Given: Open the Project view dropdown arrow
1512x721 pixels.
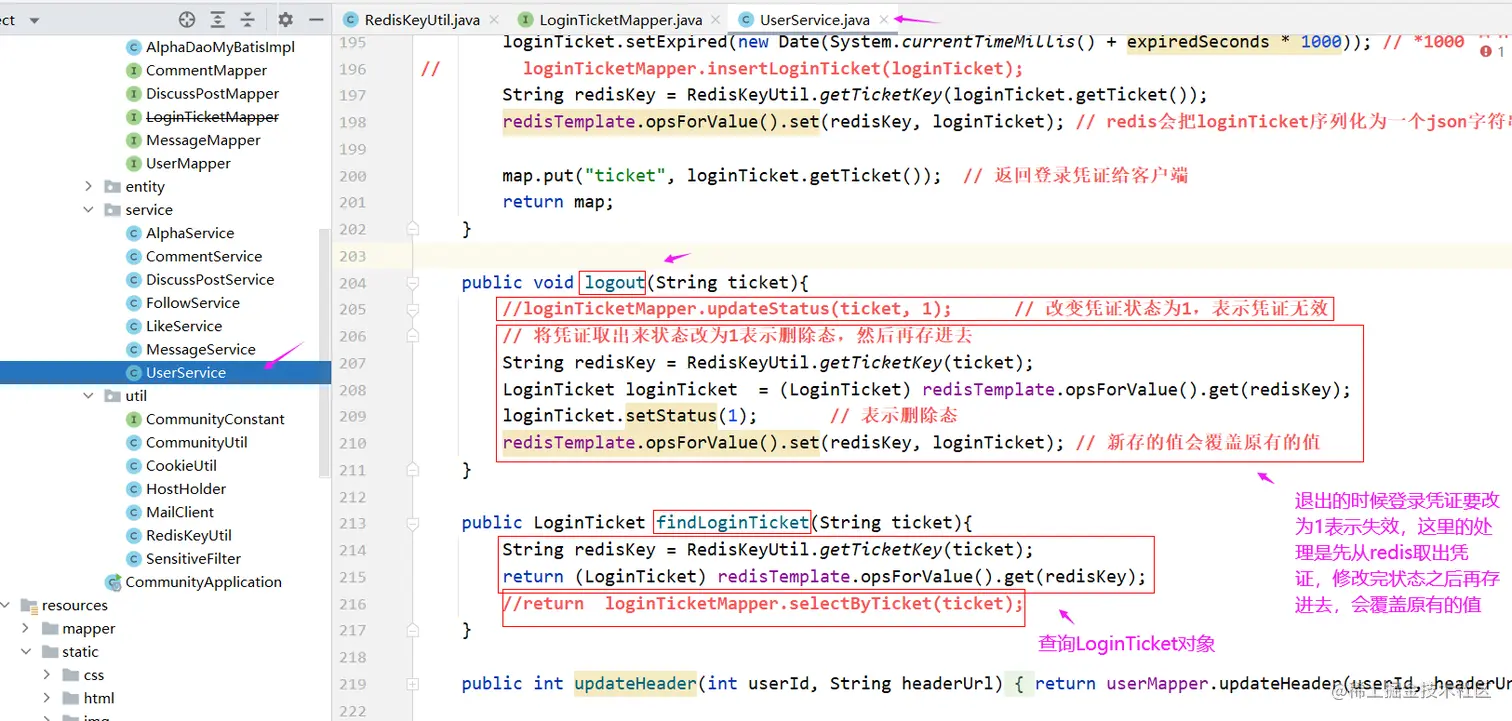Looking at the screenshot, I should click(x=35, y=20).
